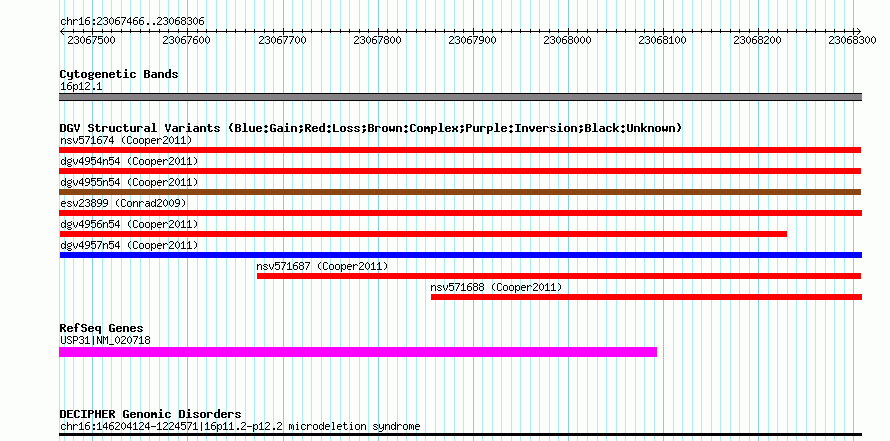
Task: Click the black DECIPHER microdeletion syndrome bar
Action: [x=460, y=434]
